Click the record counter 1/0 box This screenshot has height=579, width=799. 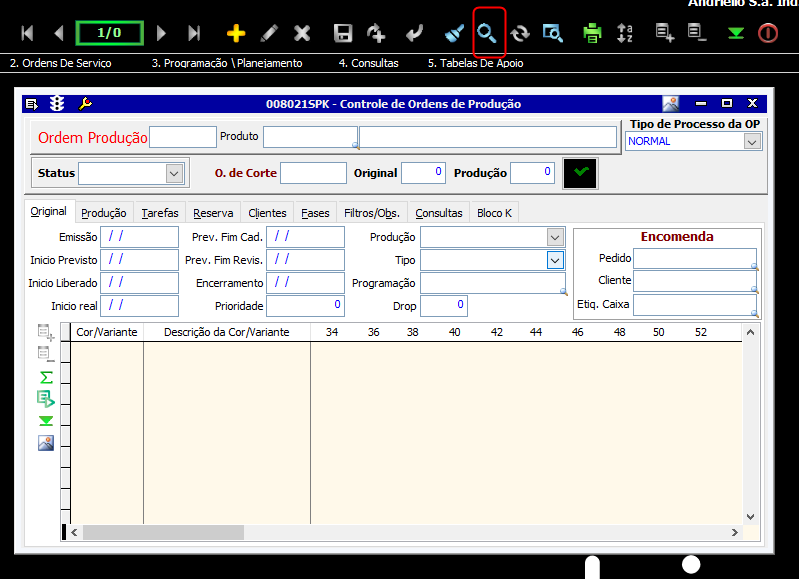[110, 33]
